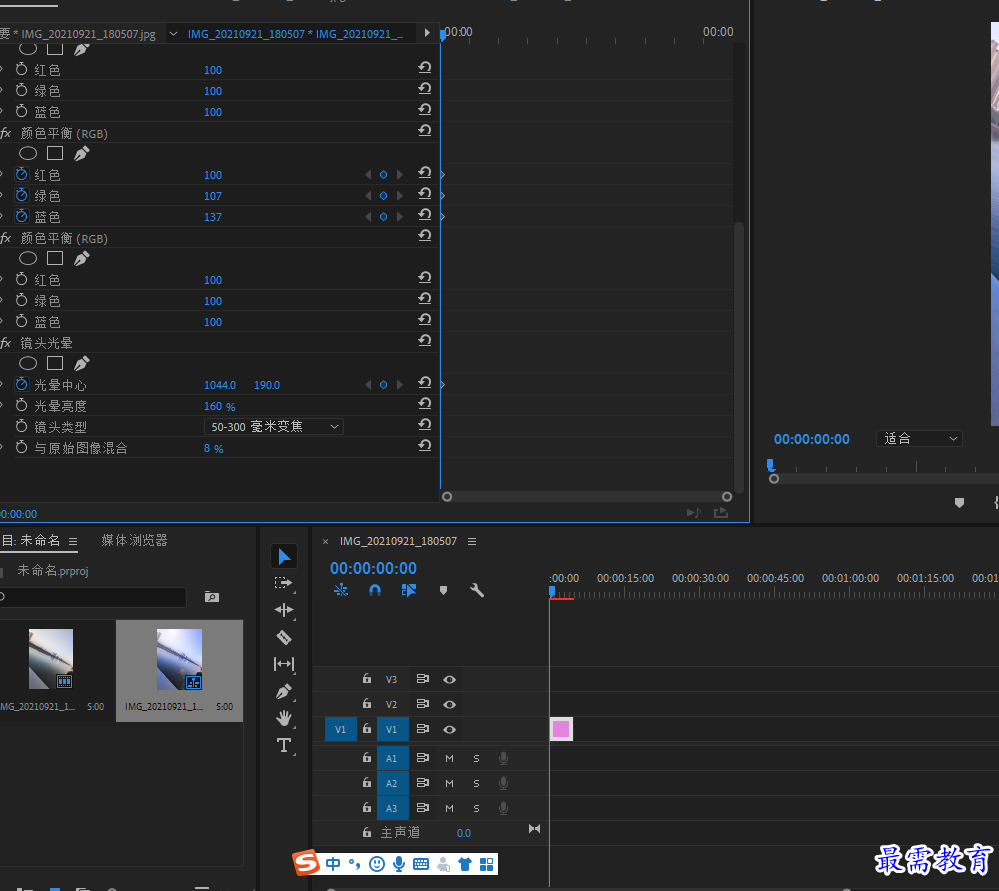Click the Export Frame icon in effect controls

[x=721, y=513]
